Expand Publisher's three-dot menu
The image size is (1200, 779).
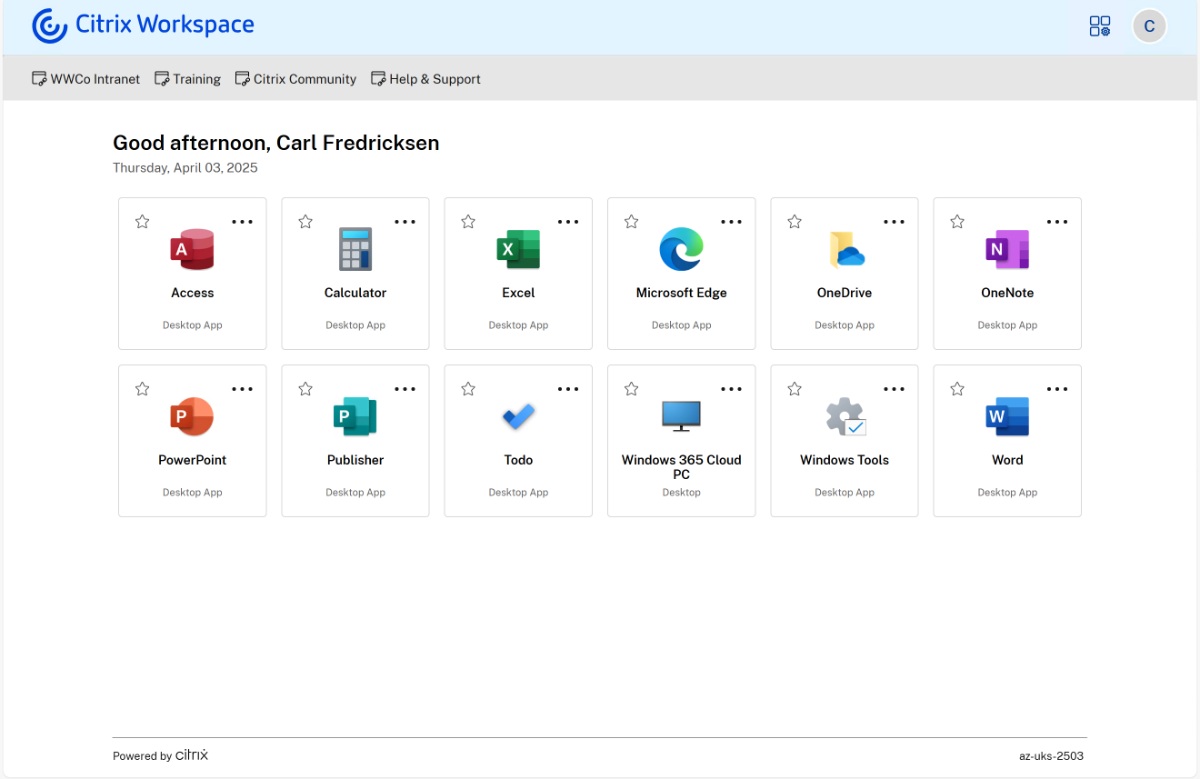pyautogui.click(x=405, y=389)
